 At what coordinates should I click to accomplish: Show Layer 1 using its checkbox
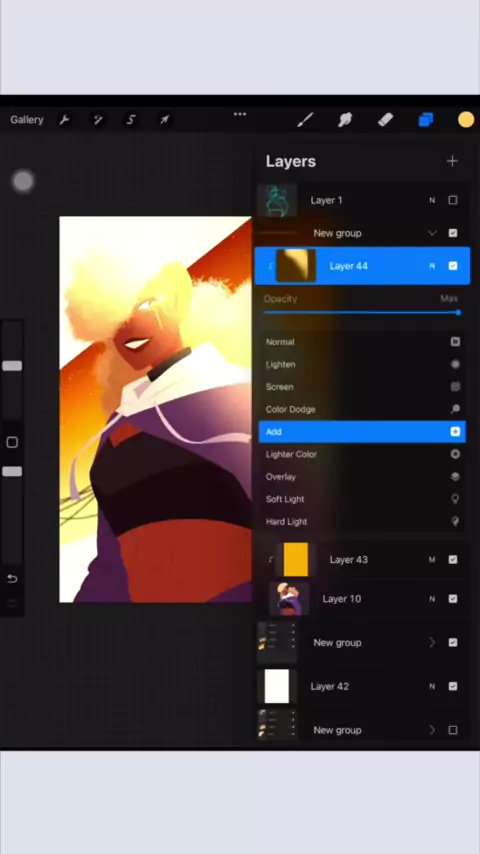(453, 200)
